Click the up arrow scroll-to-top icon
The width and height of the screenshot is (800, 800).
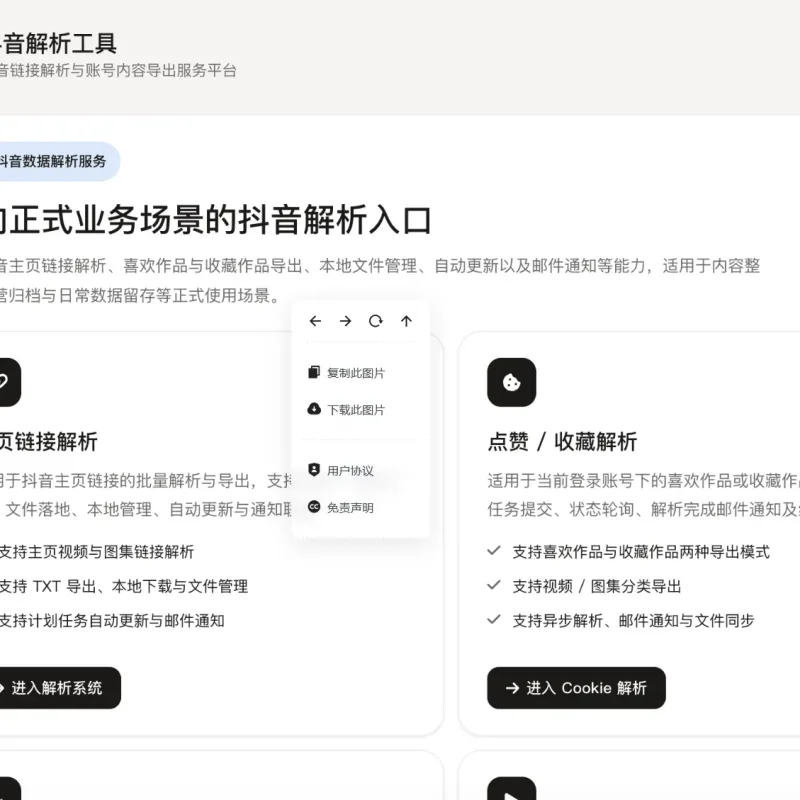pyautogui.click(x=406, y=321)
